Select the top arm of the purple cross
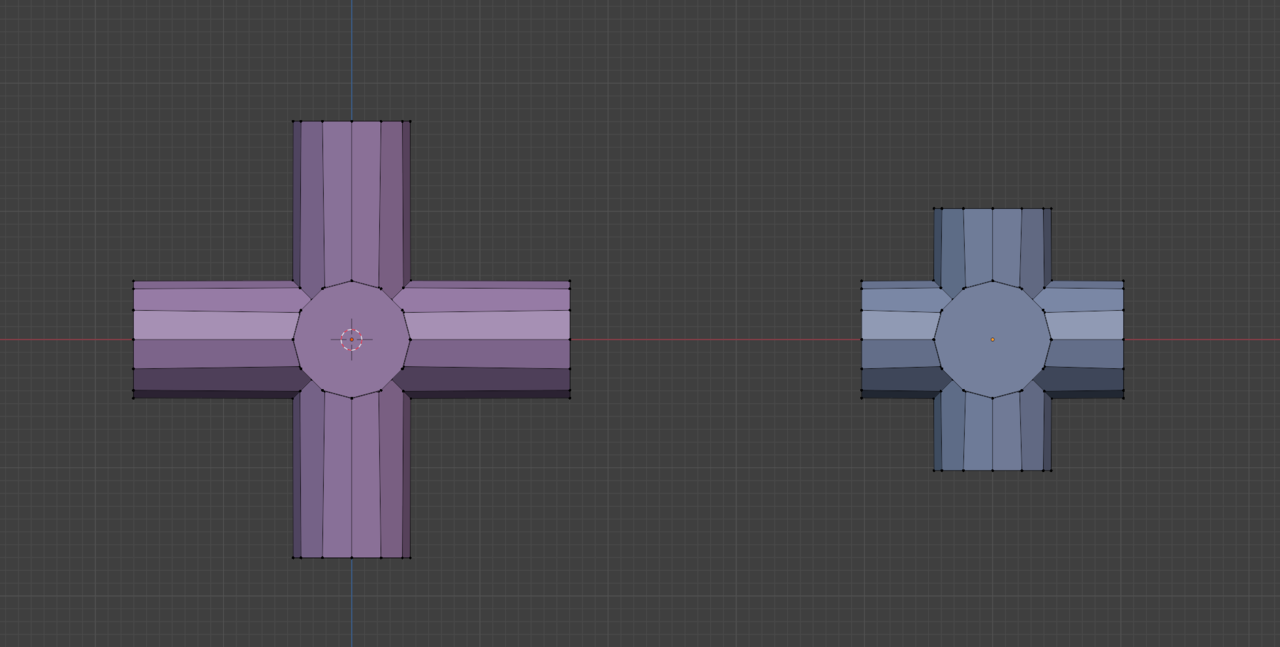Viewport: 1280px width, 647px height. point(352,204)
